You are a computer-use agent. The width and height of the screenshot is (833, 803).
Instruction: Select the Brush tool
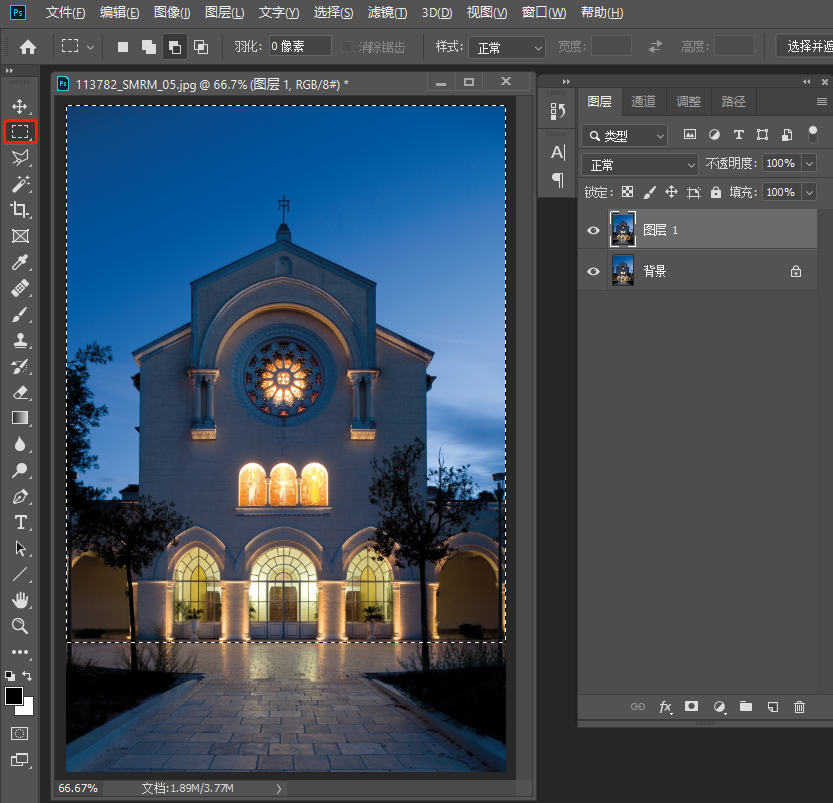[20, 314]
